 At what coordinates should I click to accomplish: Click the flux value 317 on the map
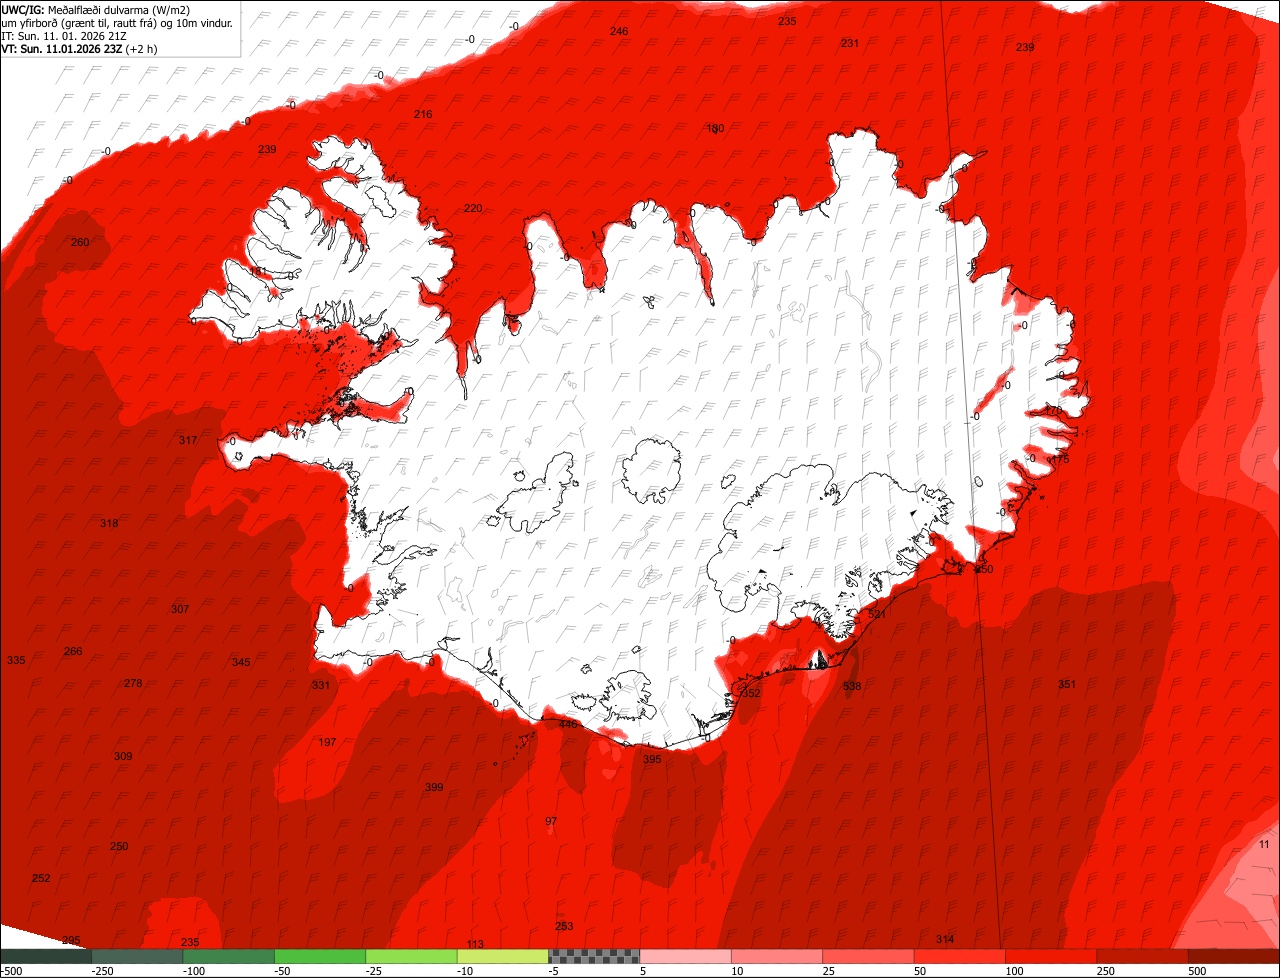(x=188, y=440)
